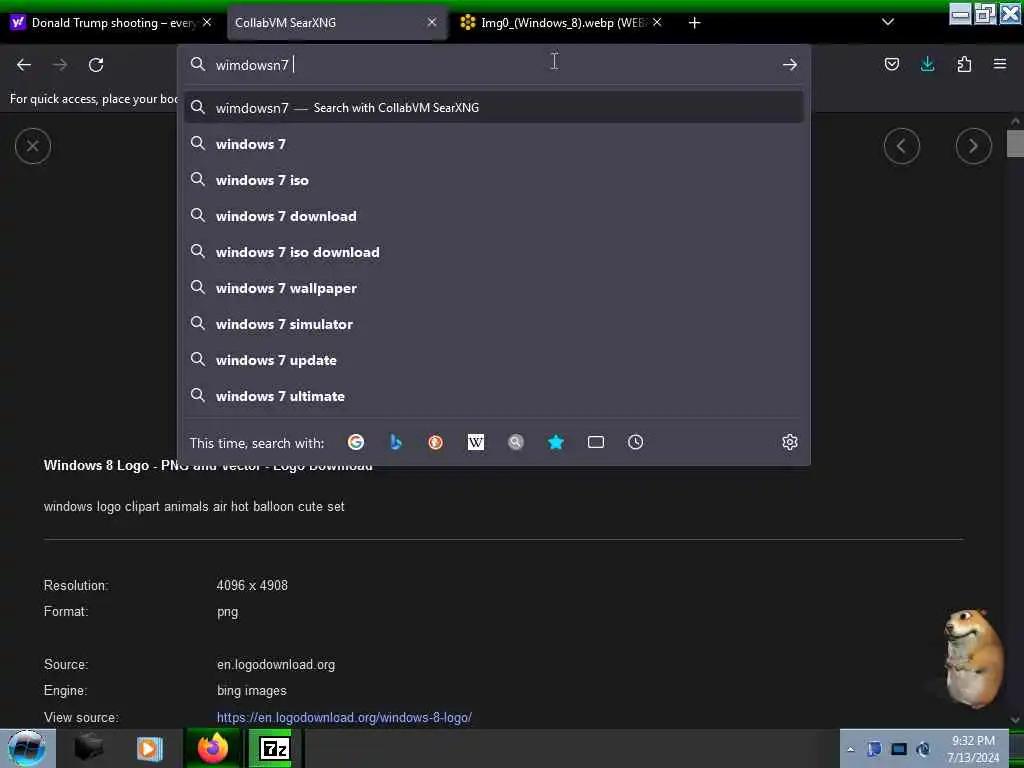The height and width of the screenshot is (768, 1024).
Task: Open the clock showing 9:32 PM
Action: 973,749
